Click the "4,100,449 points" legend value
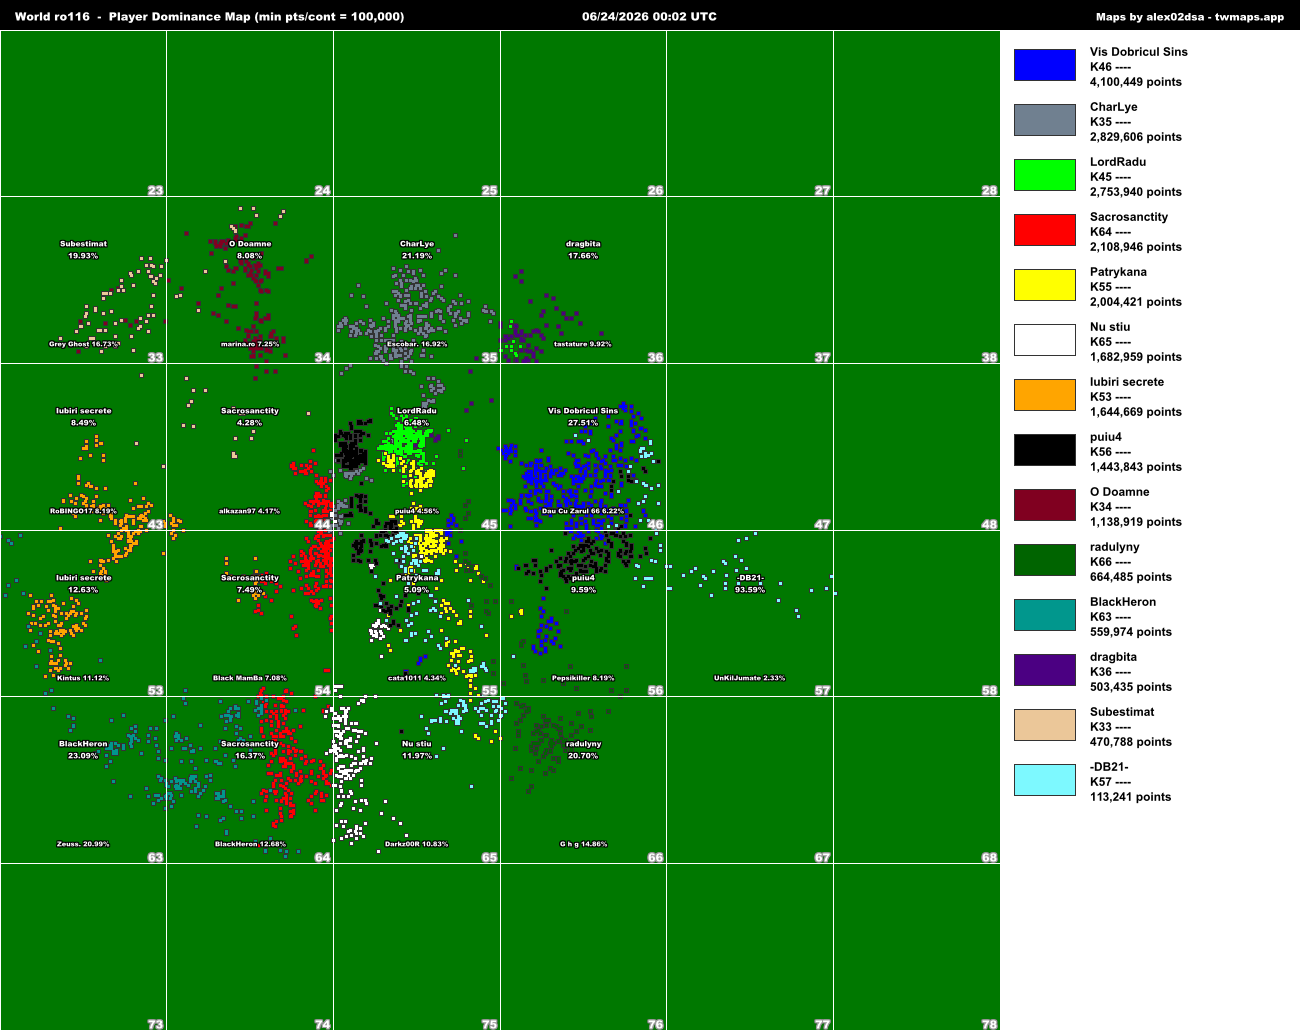 pos(1136,82)
